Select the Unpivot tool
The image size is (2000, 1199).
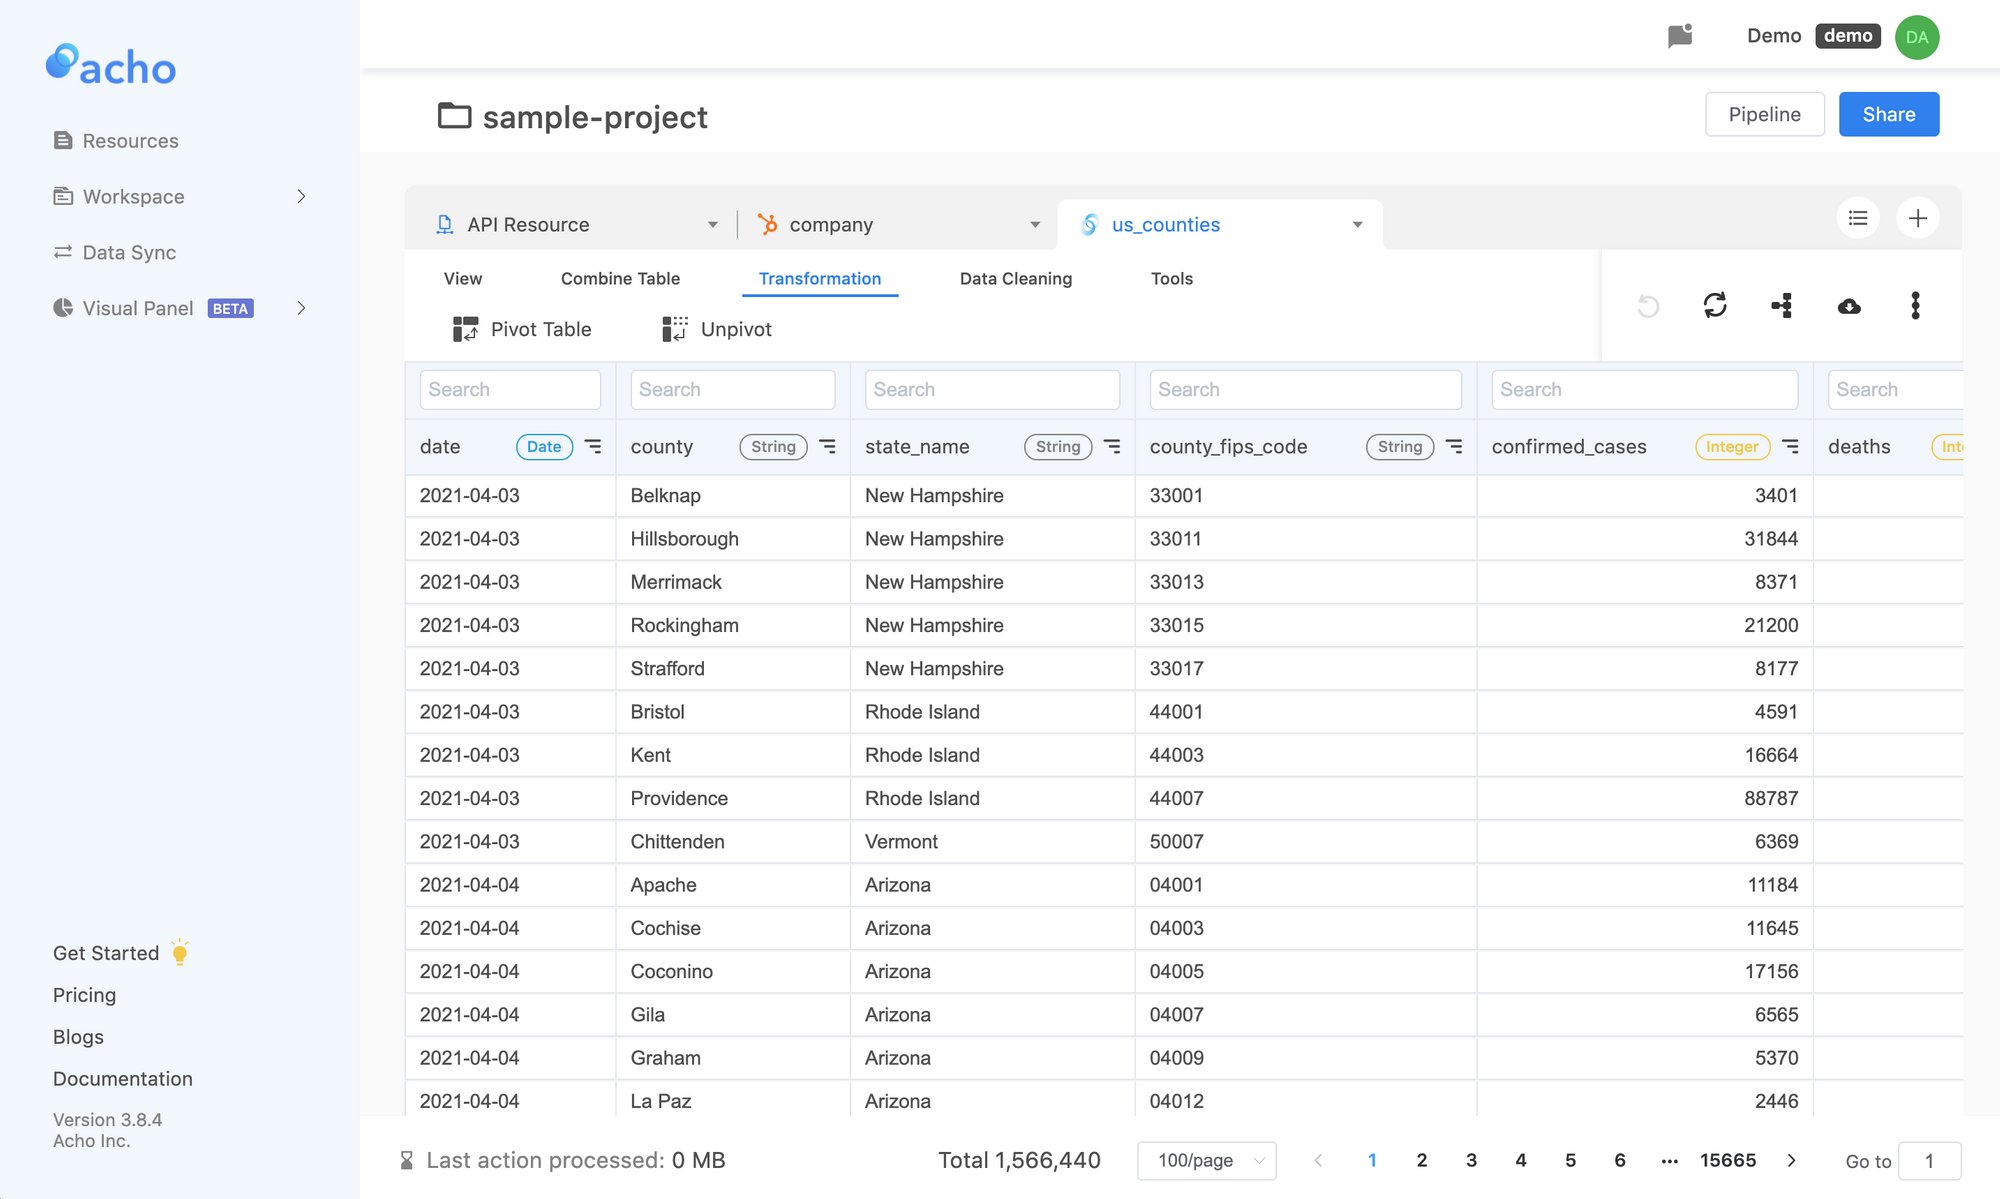[x=716, y=329]
